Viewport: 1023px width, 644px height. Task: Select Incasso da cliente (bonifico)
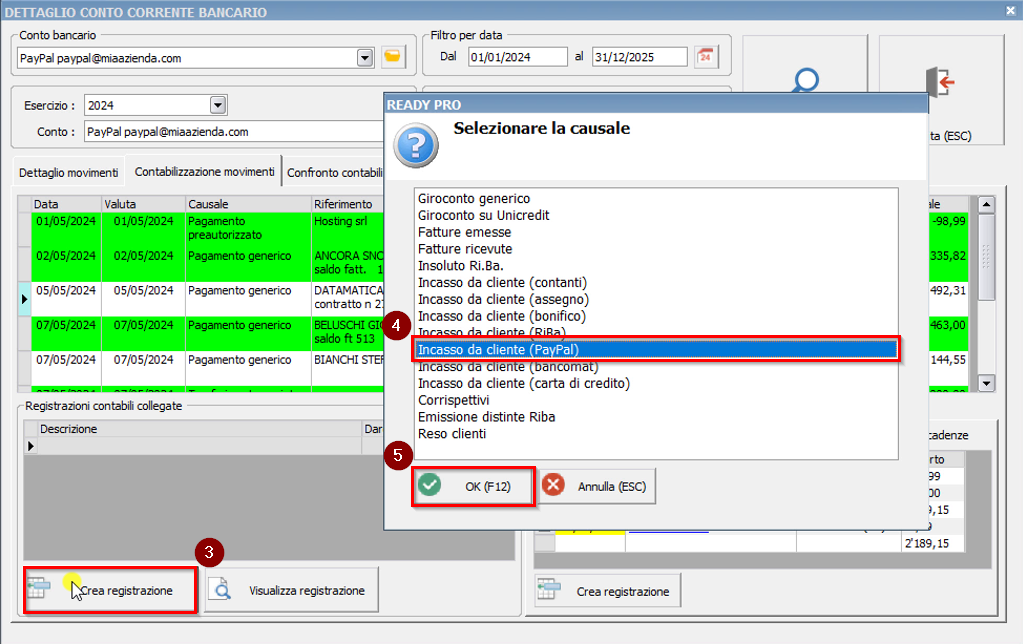point(656,316)
